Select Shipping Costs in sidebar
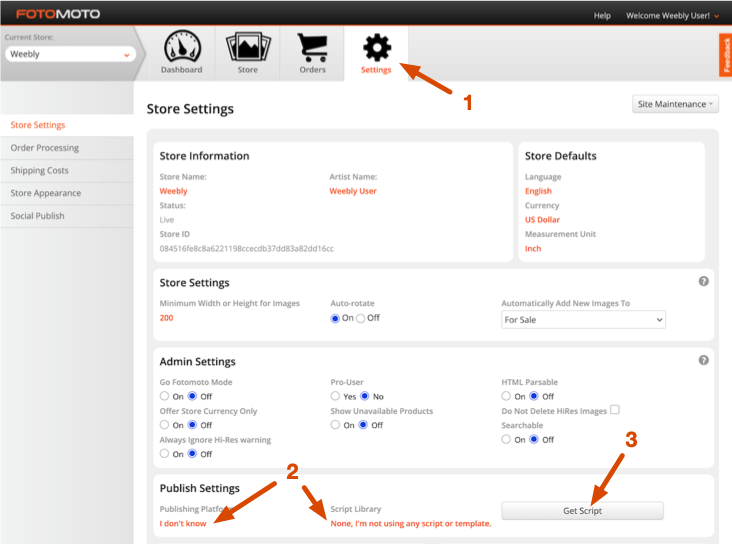Viewport: 732px width, 544px height. 67,170
